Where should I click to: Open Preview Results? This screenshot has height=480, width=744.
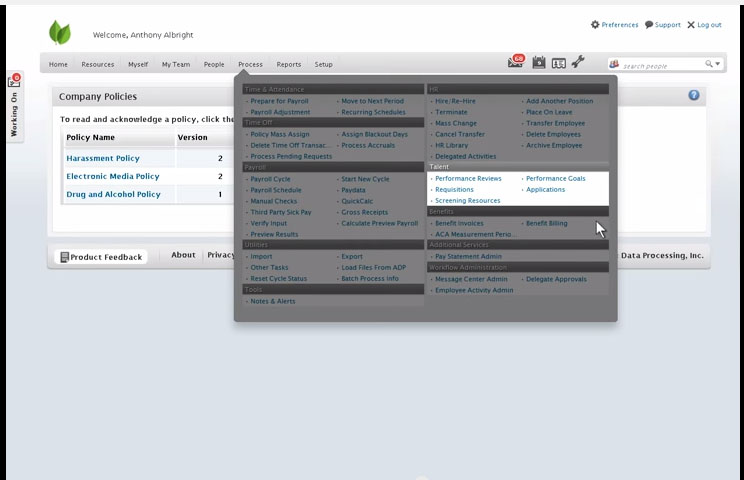(274, 234)
